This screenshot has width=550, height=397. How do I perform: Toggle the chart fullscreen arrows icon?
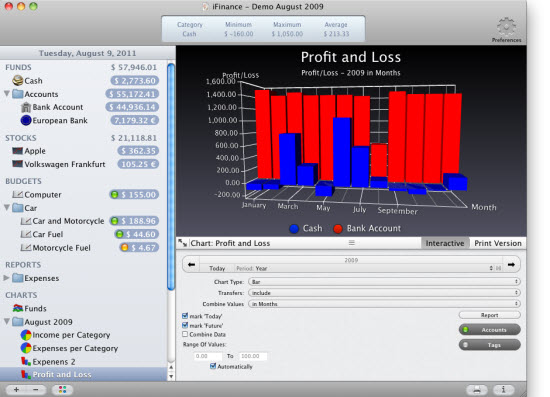point(182,243)
